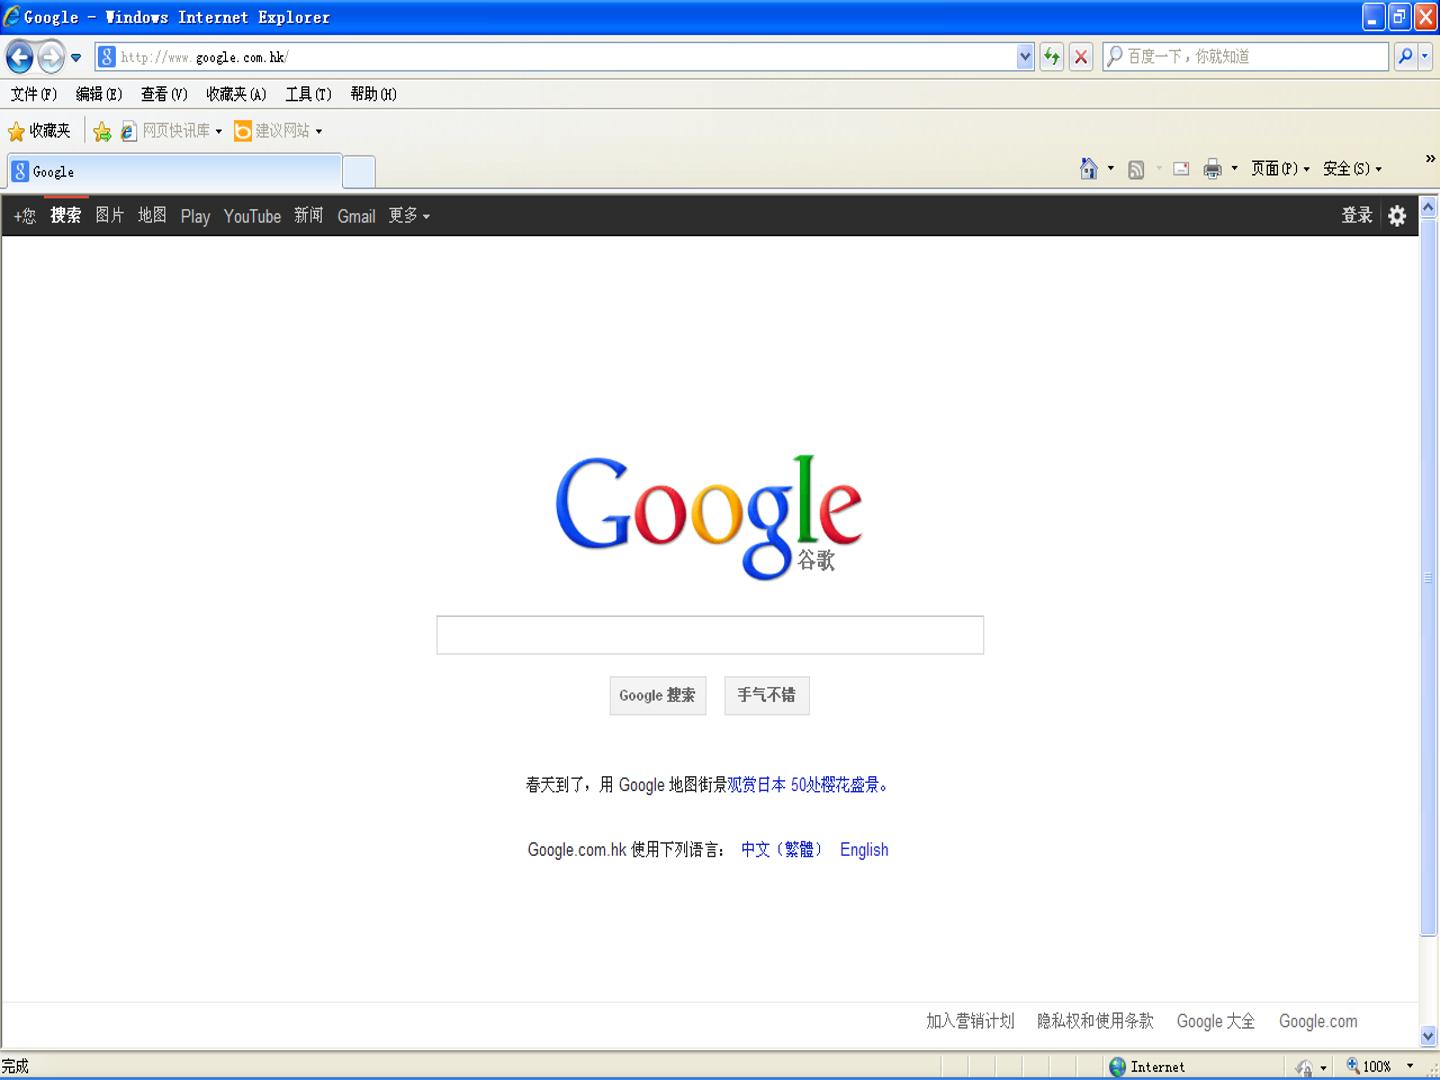
Task: Switch language to 中文（繁體）
Action: coord(781,850)
